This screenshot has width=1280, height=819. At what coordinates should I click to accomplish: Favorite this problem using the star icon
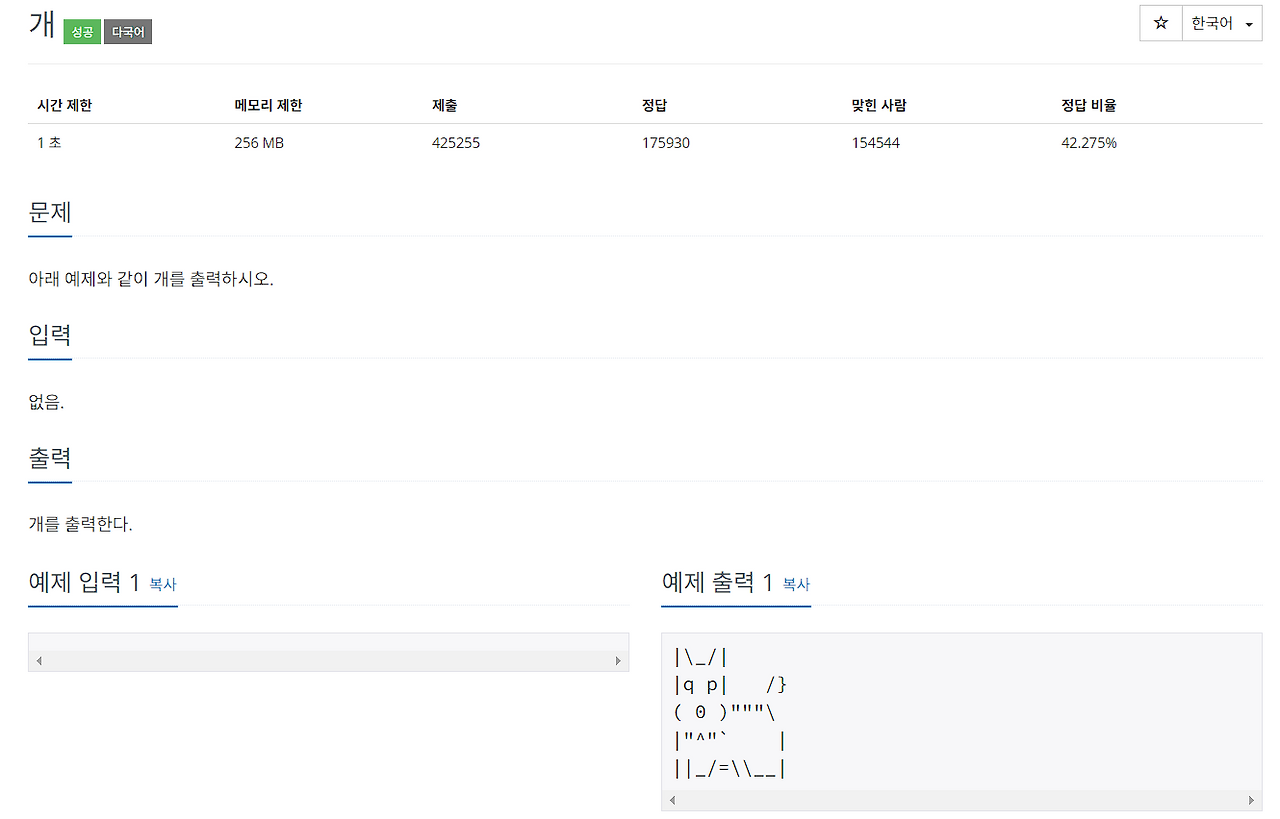pyautogui.click(x=1158, y=23)
